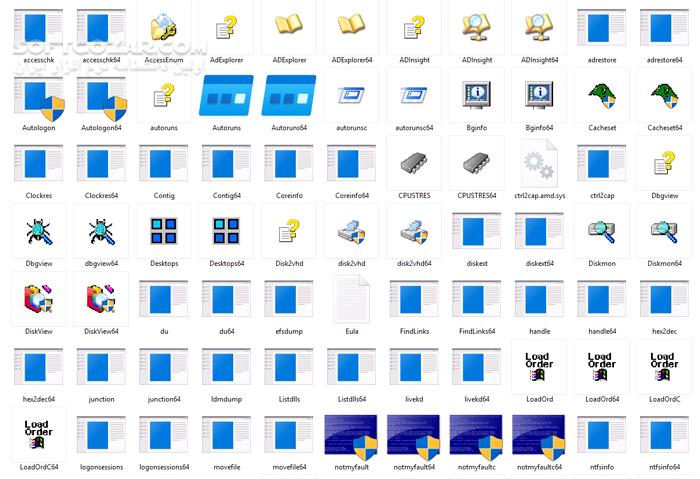Select the adrestore64 file name

click(664, 60)
